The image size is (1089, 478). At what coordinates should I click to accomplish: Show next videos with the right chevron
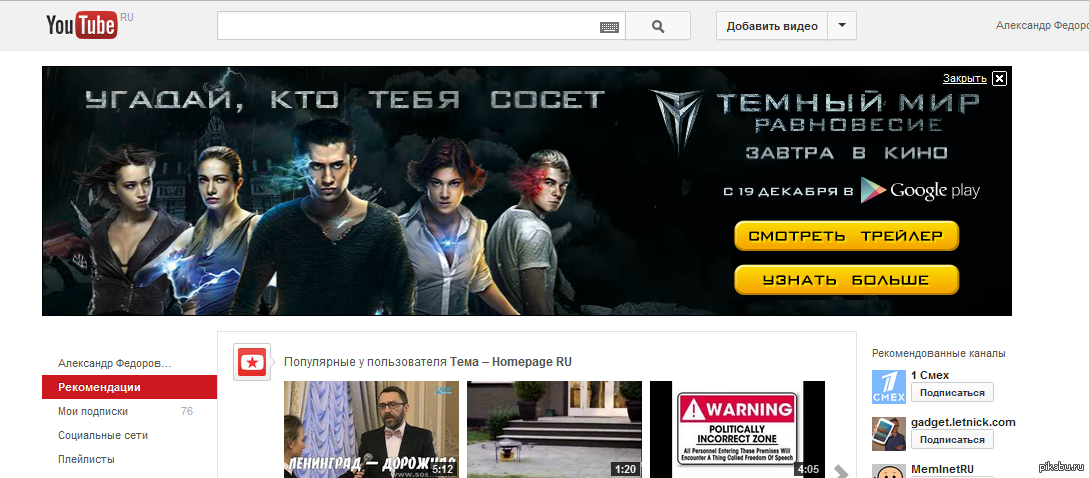[x=841, y=471]
